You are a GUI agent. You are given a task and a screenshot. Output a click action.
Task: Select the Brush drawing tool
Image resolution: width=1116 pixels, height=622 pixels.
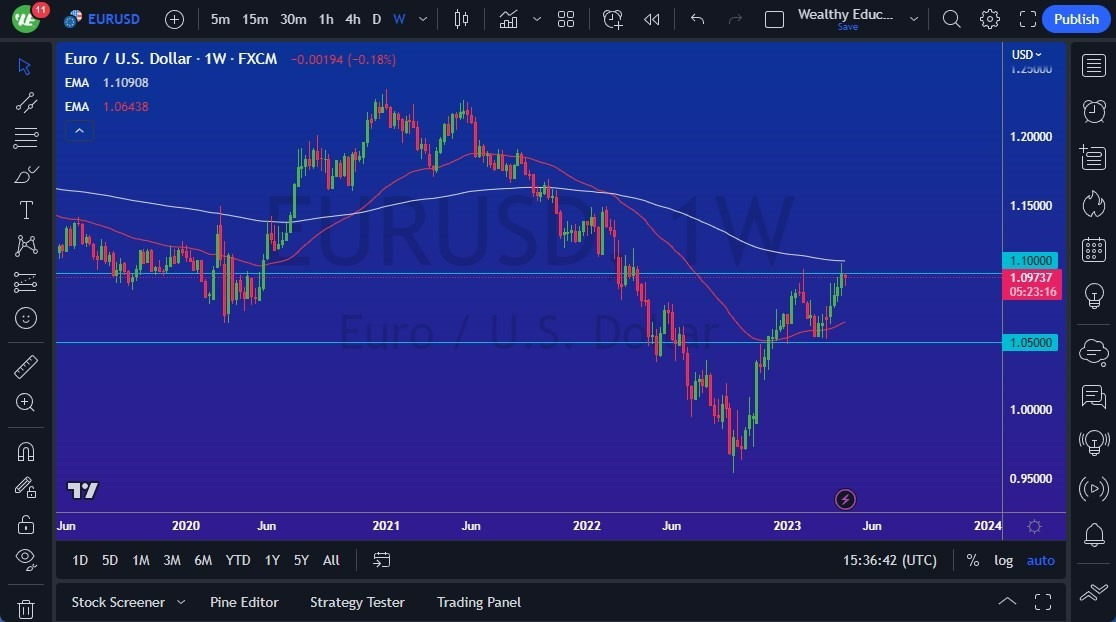25,174
